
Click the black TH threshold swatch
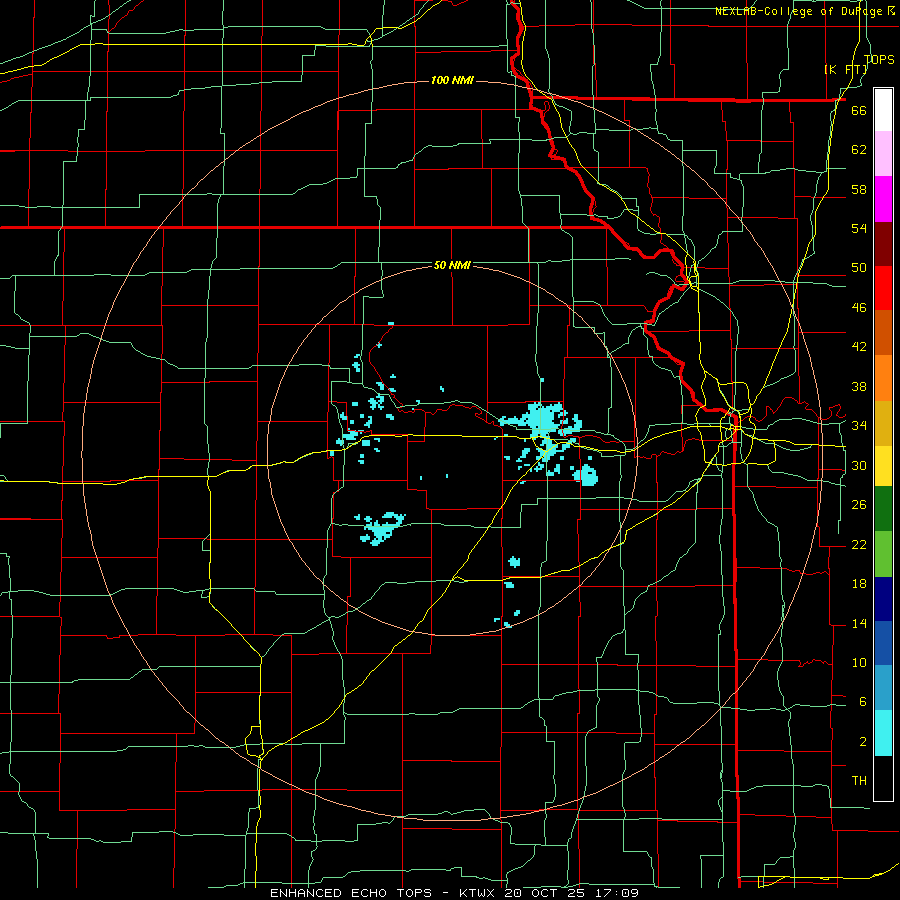point(883,778)
